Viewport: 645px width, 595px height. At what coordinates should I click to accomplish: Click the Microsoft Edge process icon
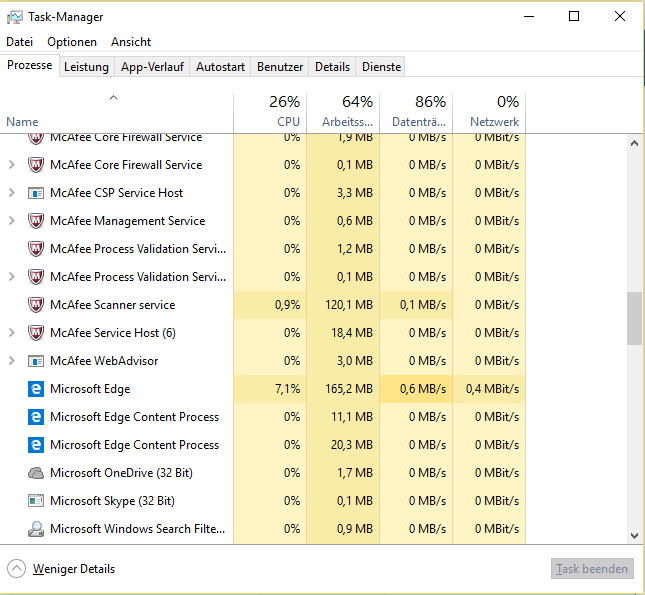pos(36,389)
